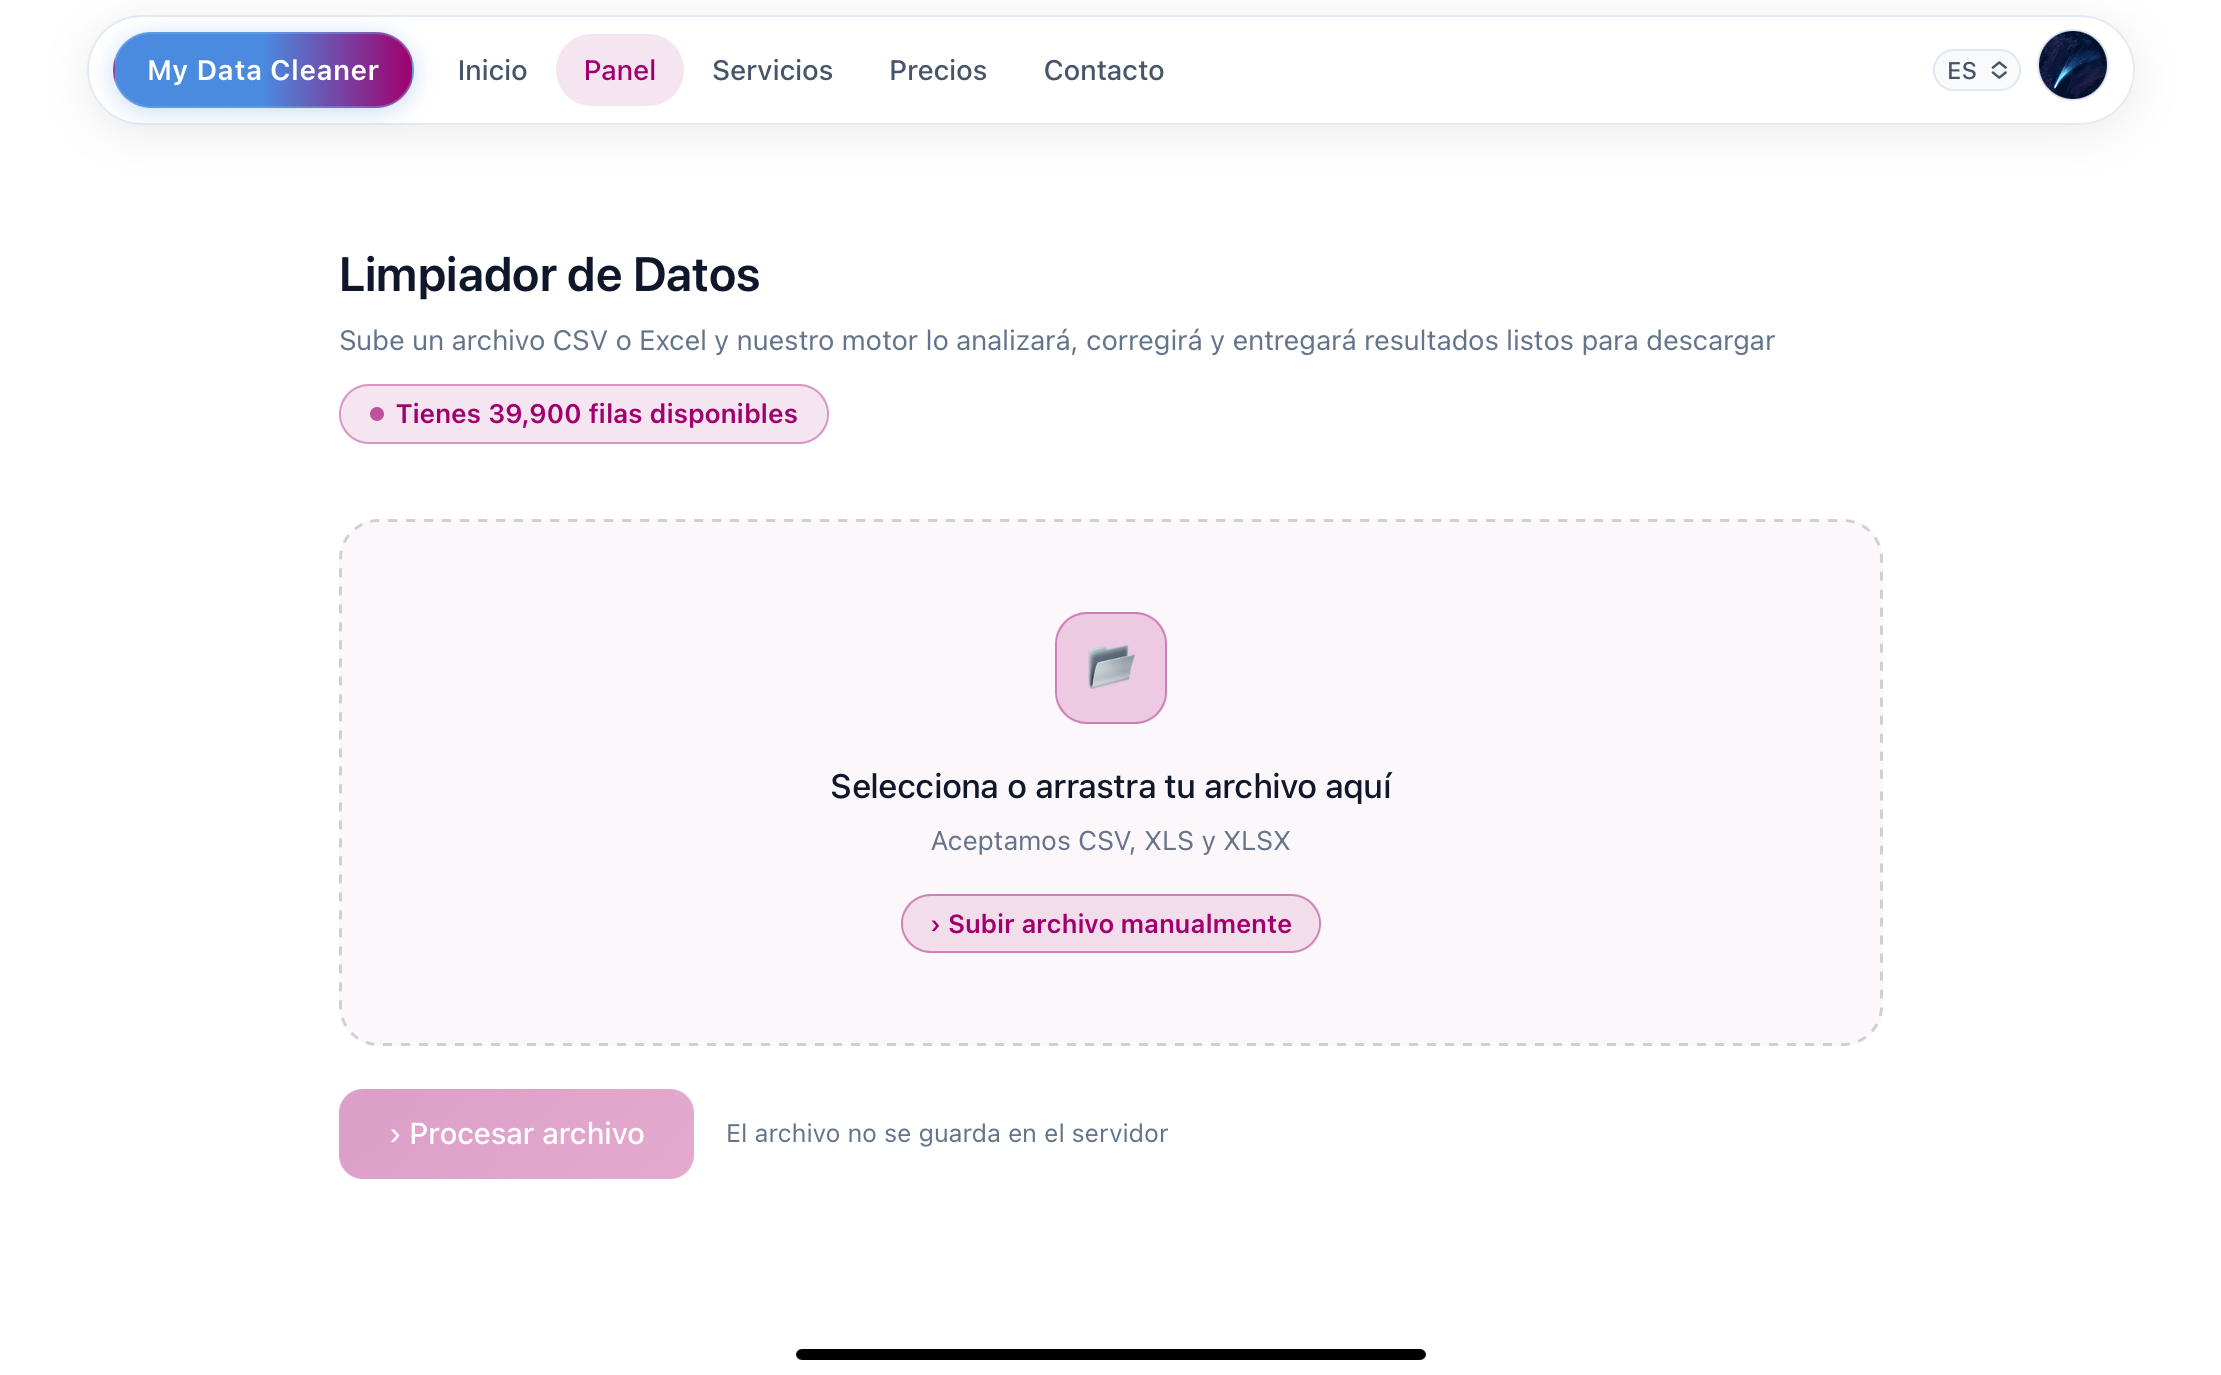Click the My Data Cleaner logo button

pyautogui.click(x=263, y=70)
